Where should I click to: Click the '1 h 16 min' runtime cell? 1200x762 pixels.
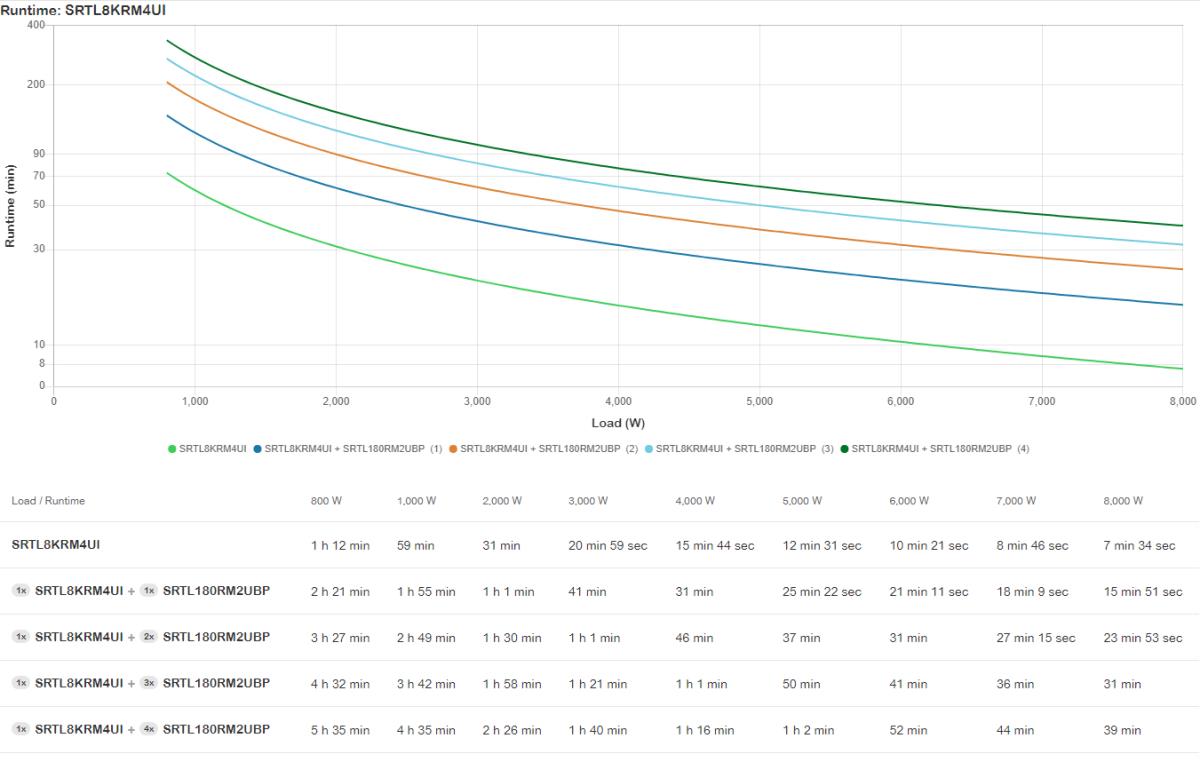click(705, 730)
